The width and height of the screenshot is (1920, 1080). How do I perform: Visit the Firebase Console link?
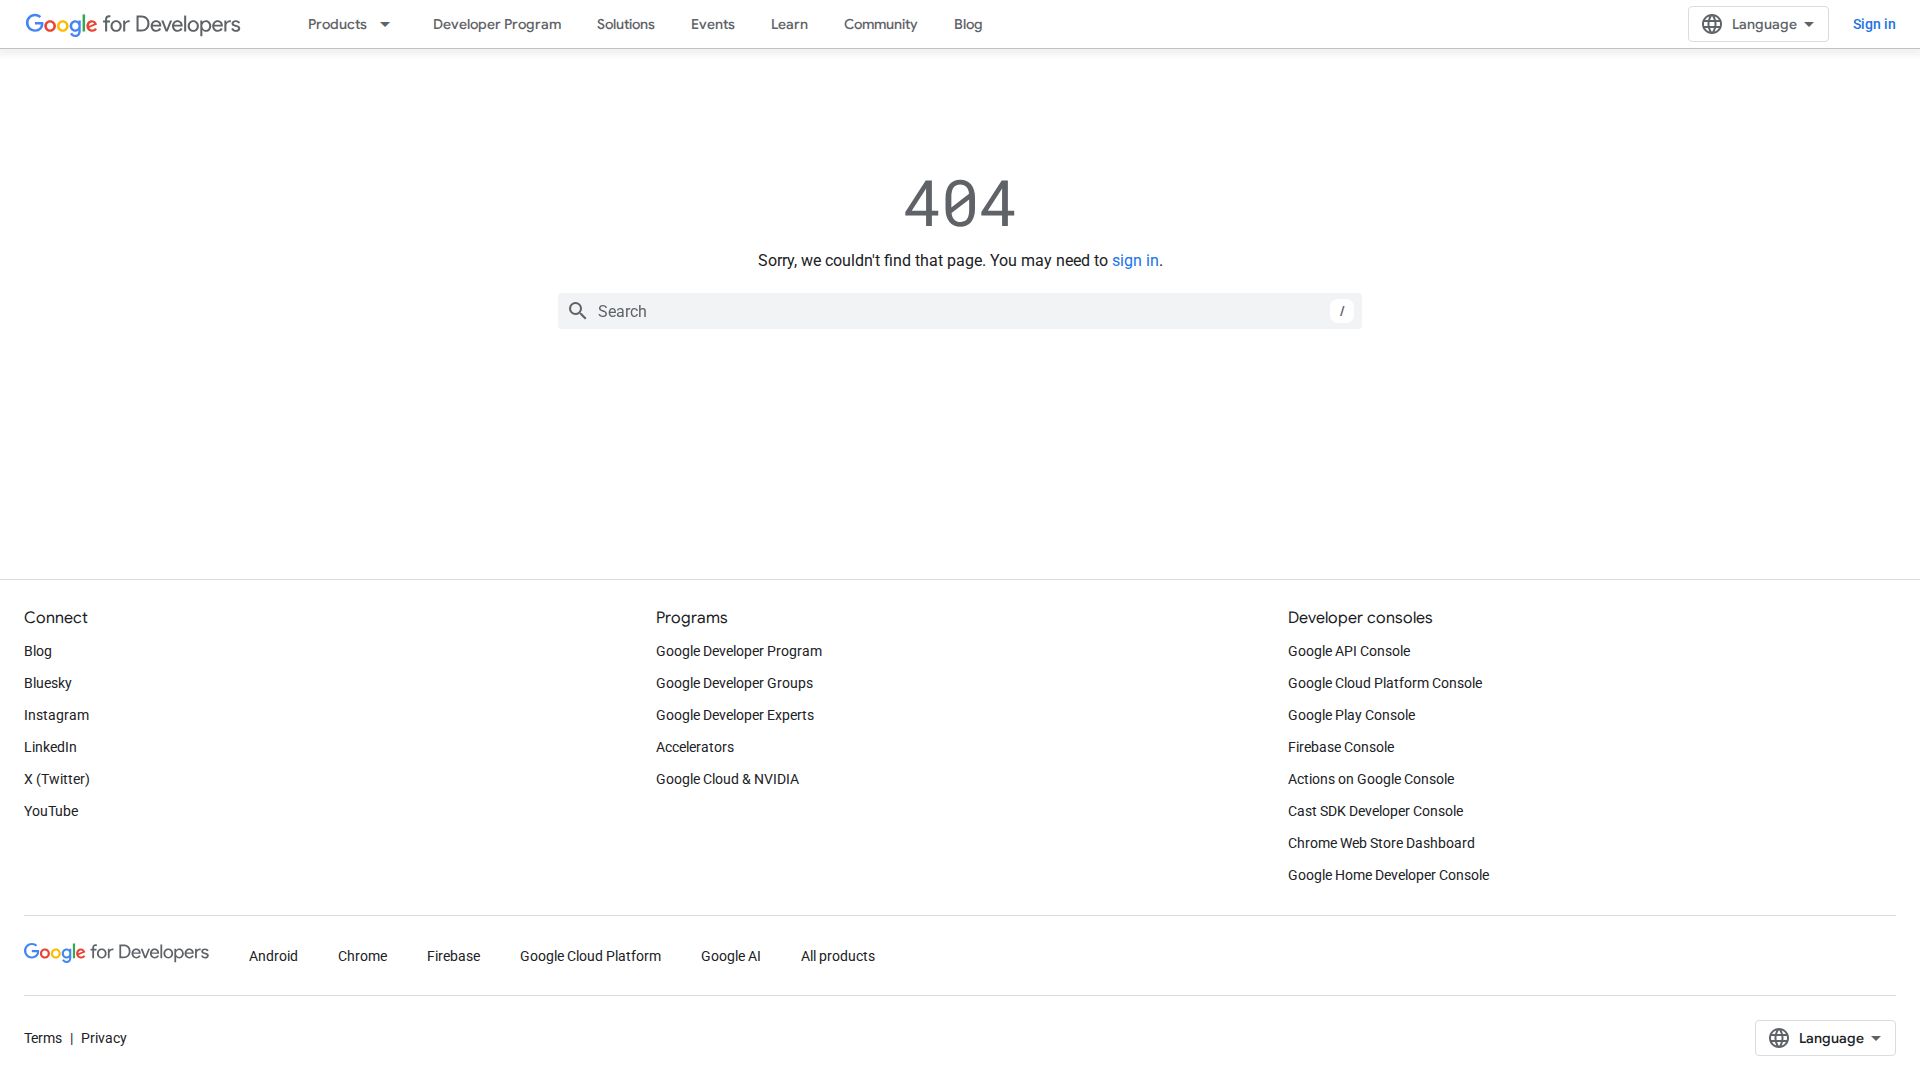click(1340, 747)
